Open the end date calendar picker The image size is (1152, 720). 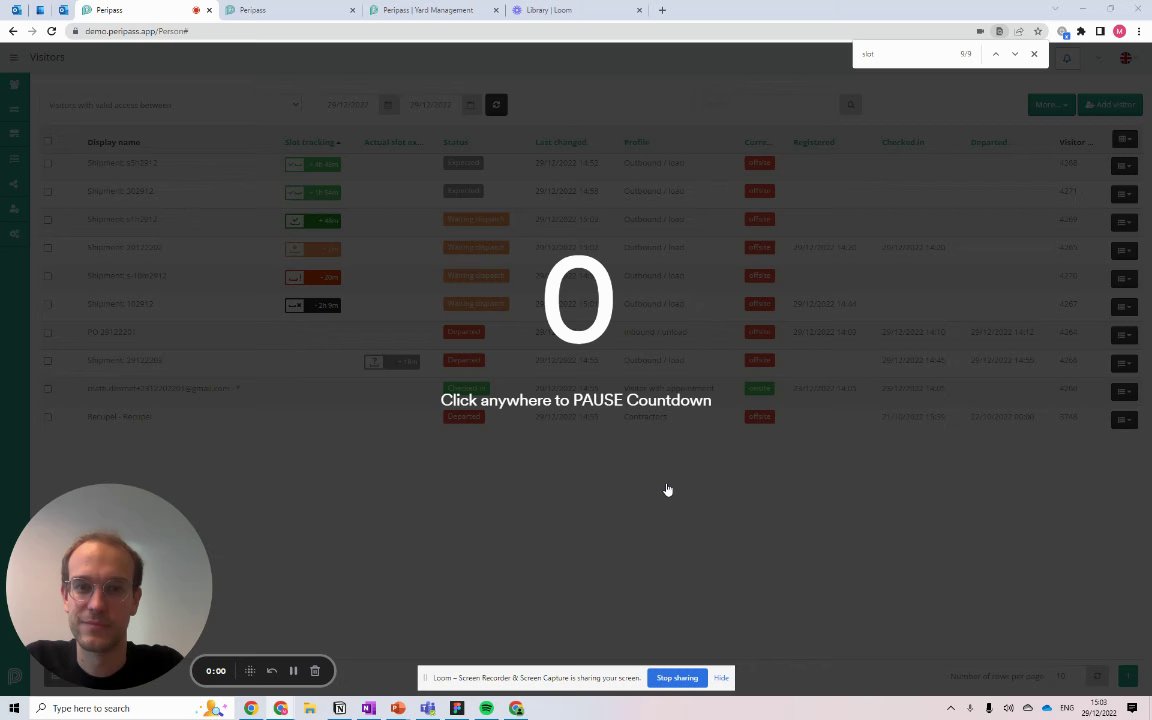tap(470, 105)
